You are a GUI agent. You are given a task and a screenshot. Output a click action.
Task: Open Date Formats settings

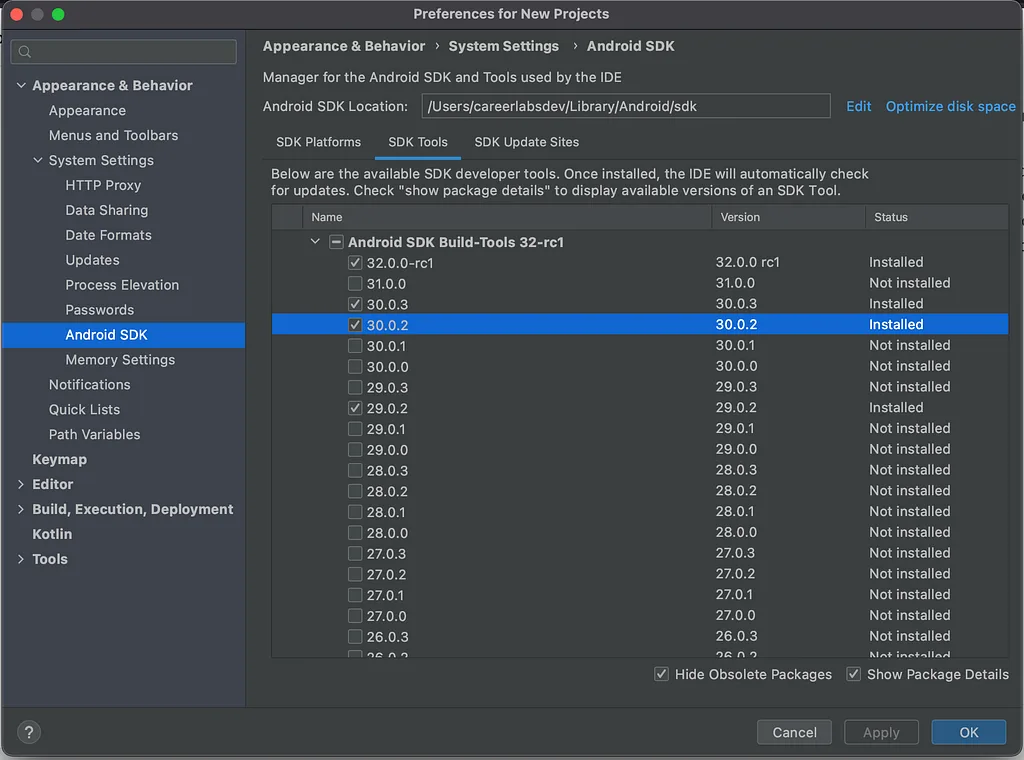[108, 235]
